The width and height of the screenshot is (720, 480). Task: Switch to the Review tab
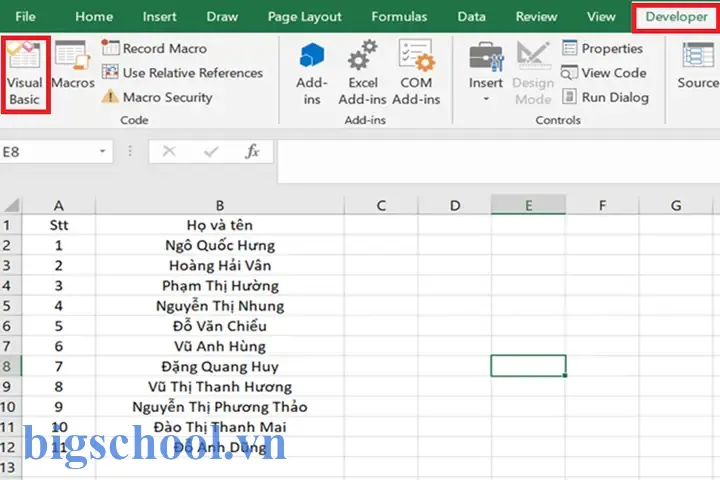click(536, 17)
